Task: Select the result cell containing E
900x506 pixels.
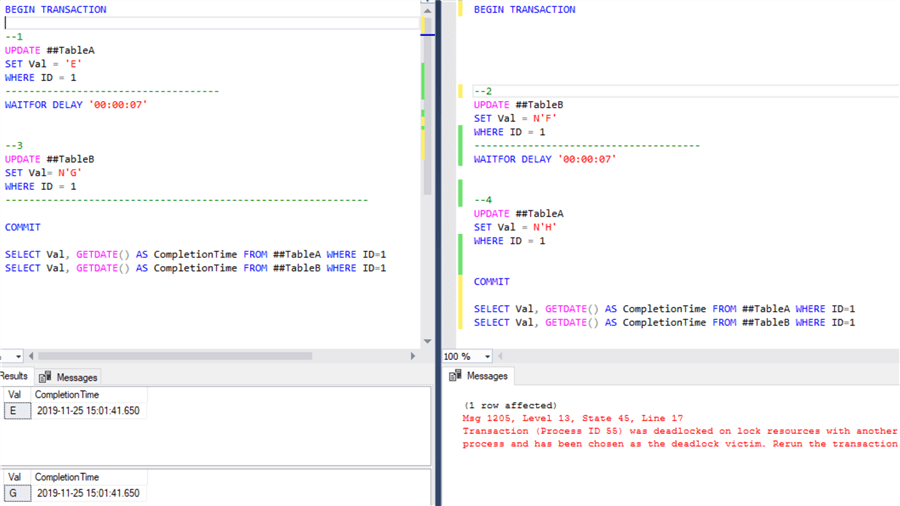Action: 17,411
